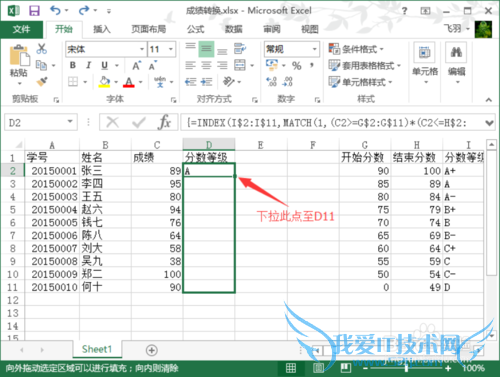Toggle Align Left horizontal alignment
The width and height of the screenshot is (500, 377).
[190, 65]
